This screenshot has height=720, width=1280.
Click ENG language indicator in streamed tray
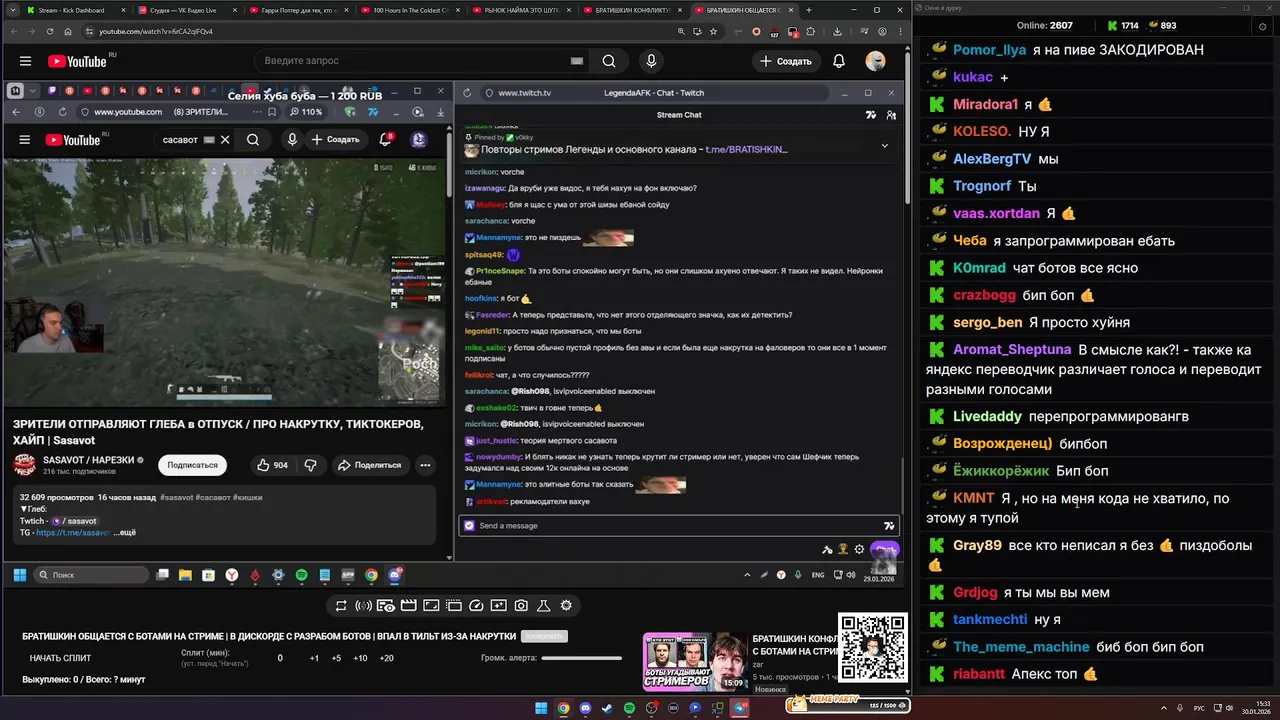818,575
